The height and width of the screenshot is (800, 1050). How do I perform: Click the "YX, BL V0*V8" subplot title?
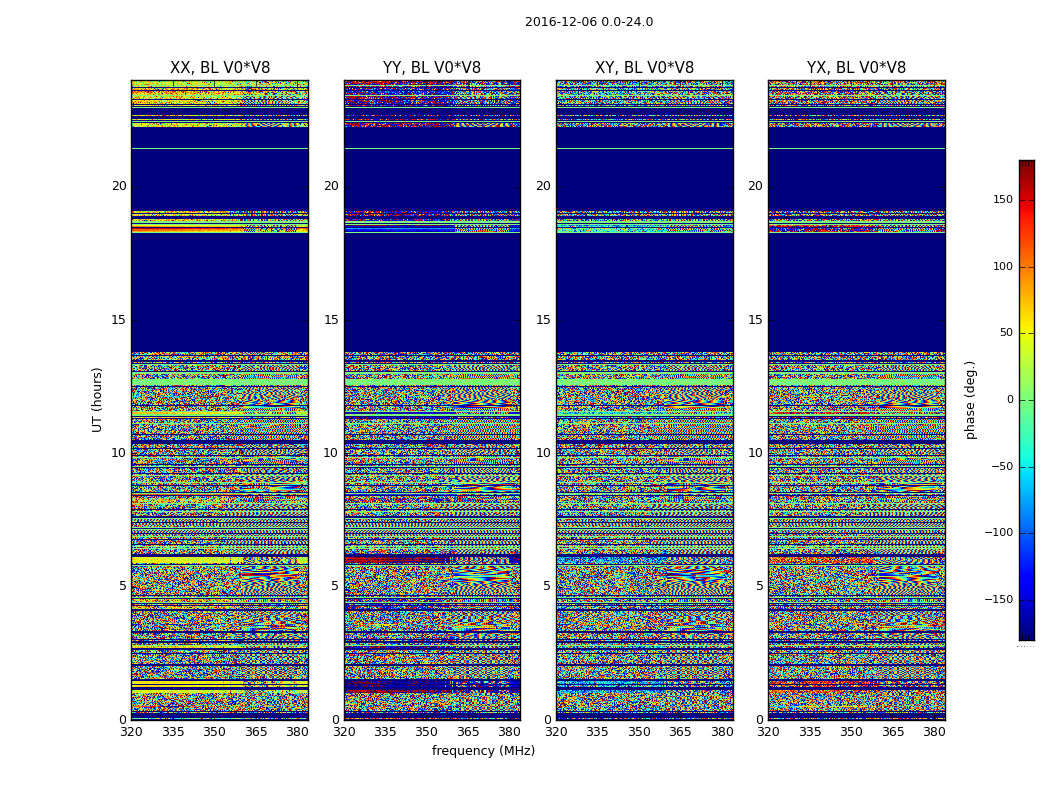[x=856, y=68]
